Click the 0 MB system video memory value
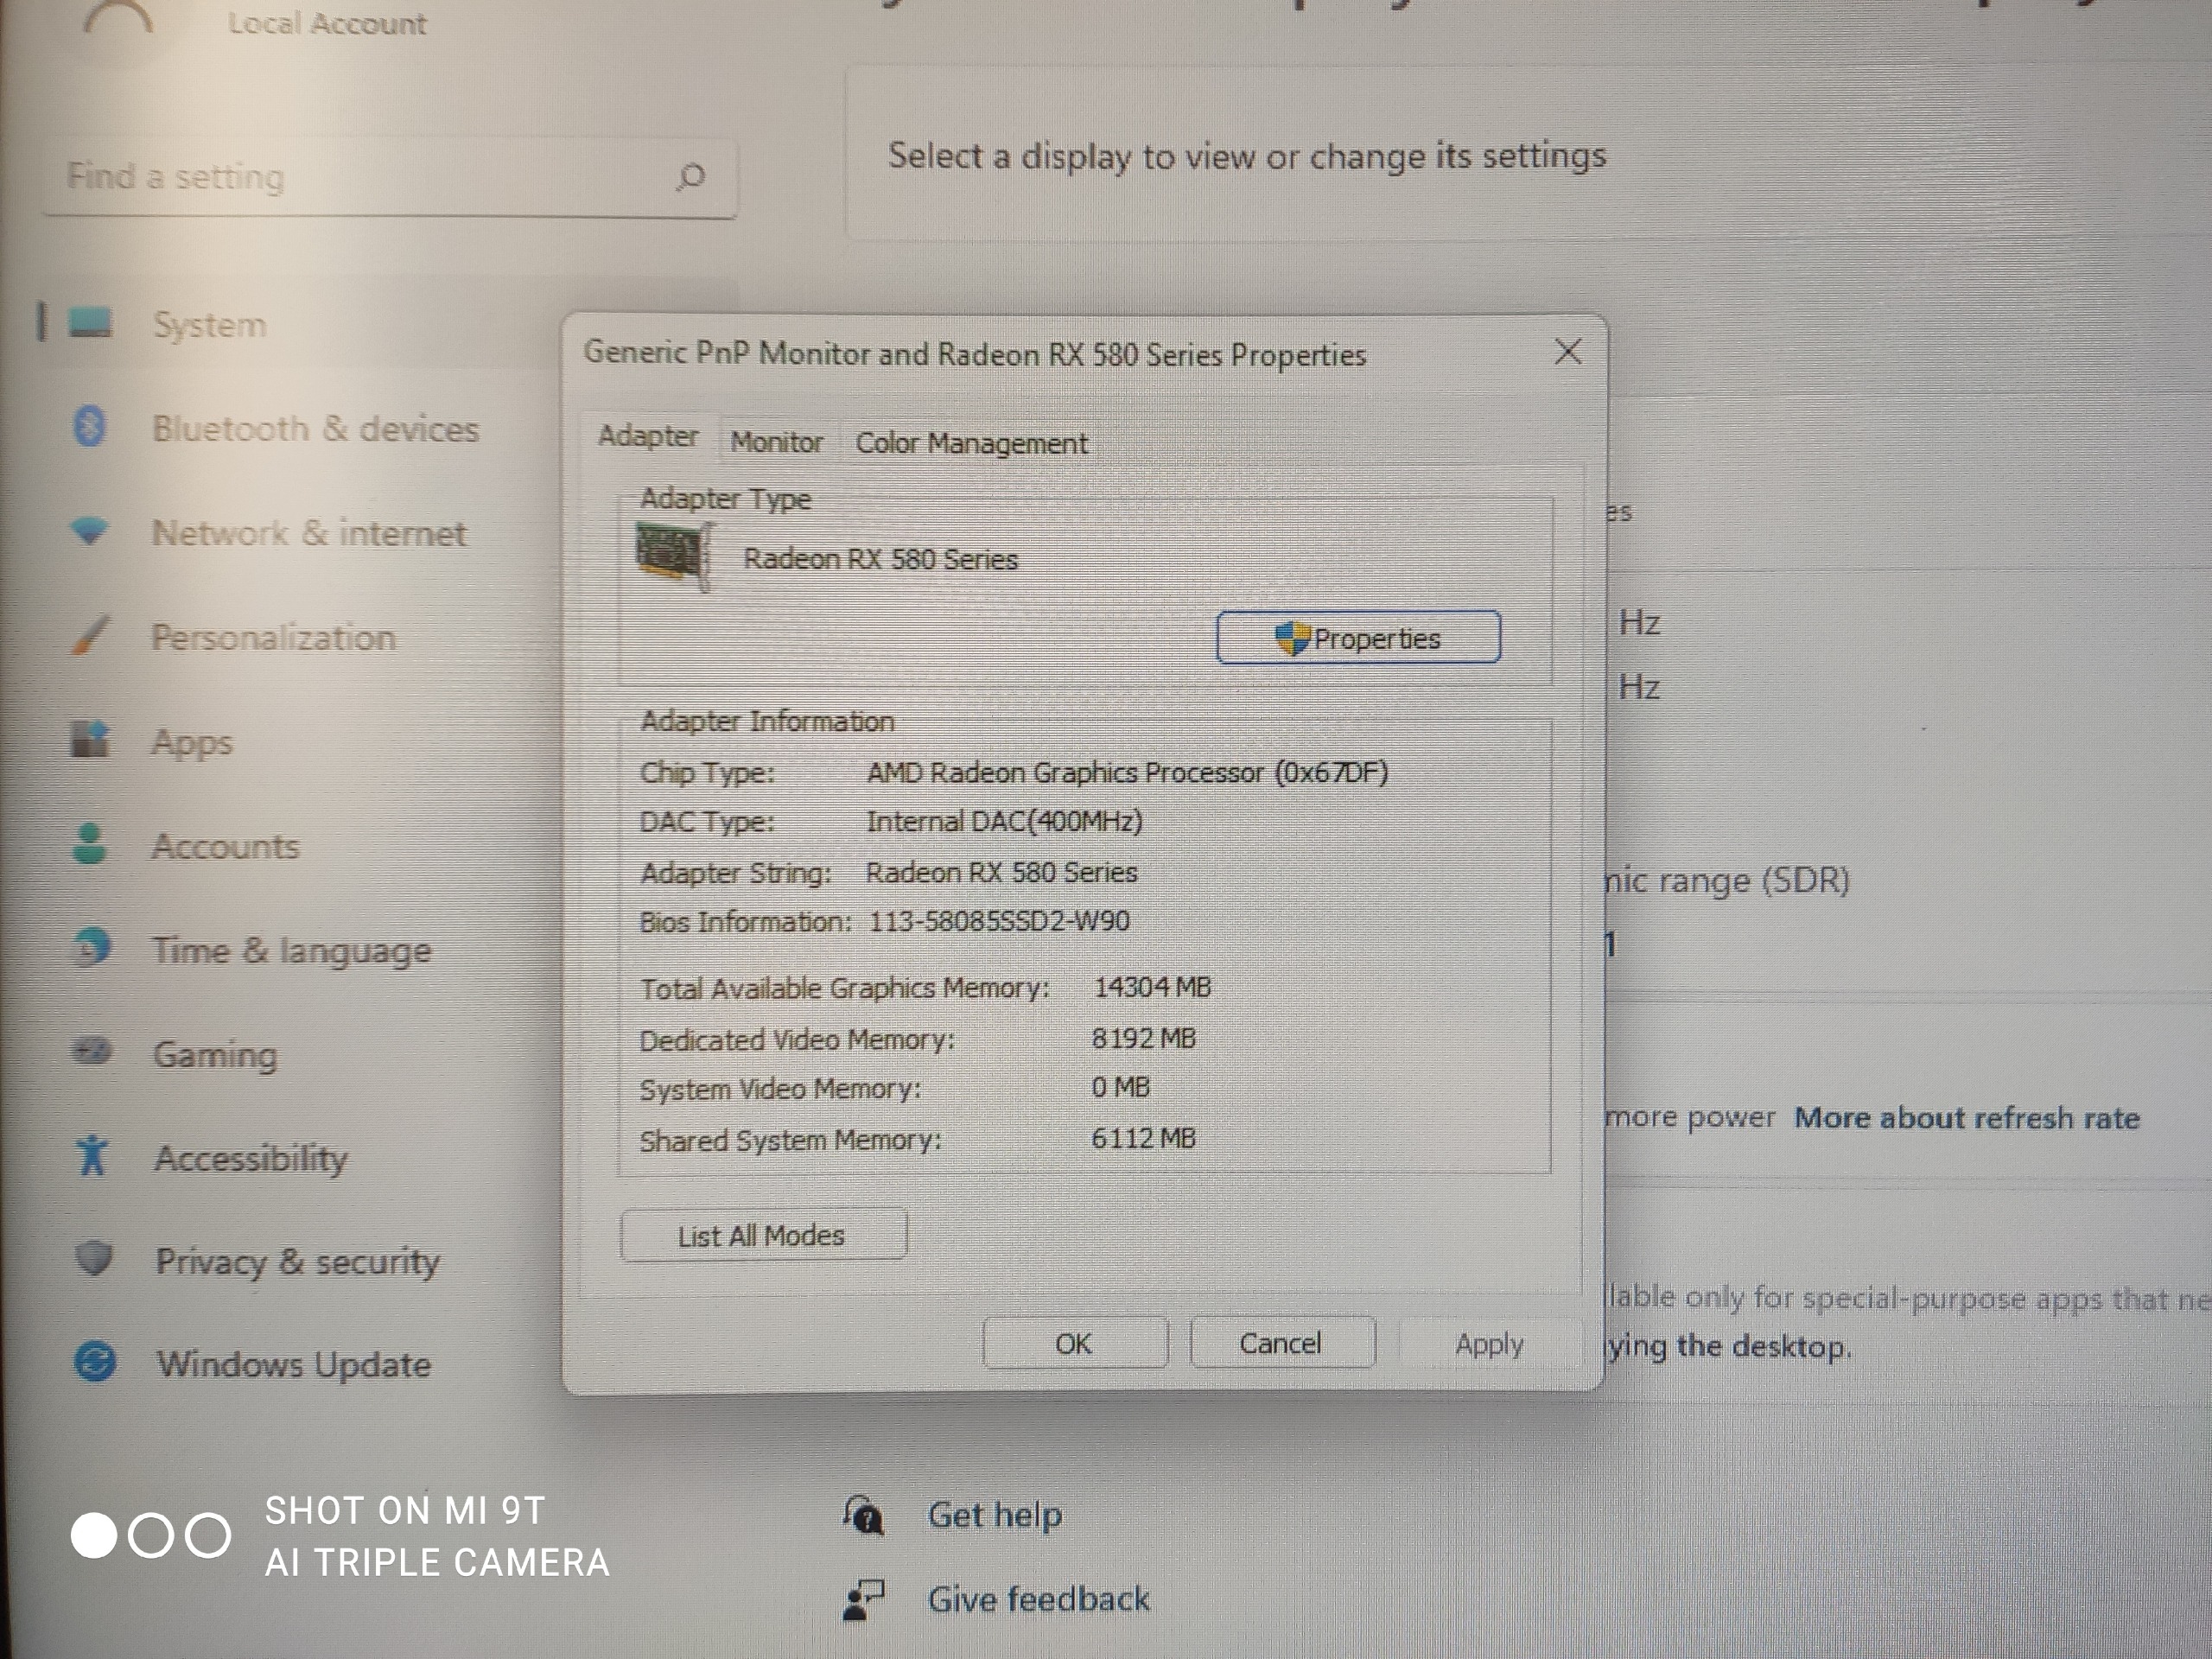The image size is (2212, 1659). point(1121,1087)
